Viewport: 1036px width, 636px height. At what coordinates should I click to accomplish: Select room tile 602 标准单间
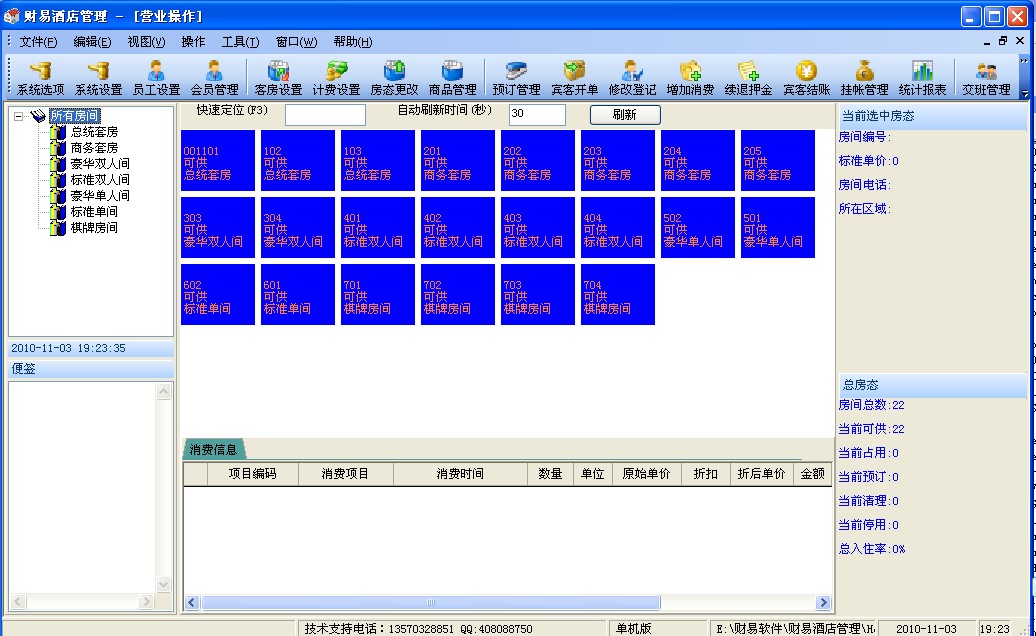coord(218,295)
